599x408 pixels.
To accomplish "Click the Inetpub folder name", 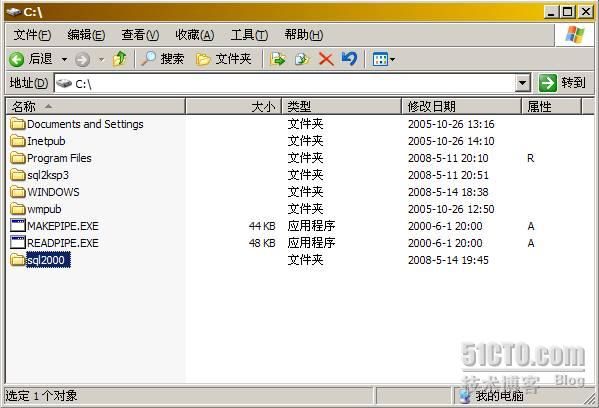I will [46, 141].
